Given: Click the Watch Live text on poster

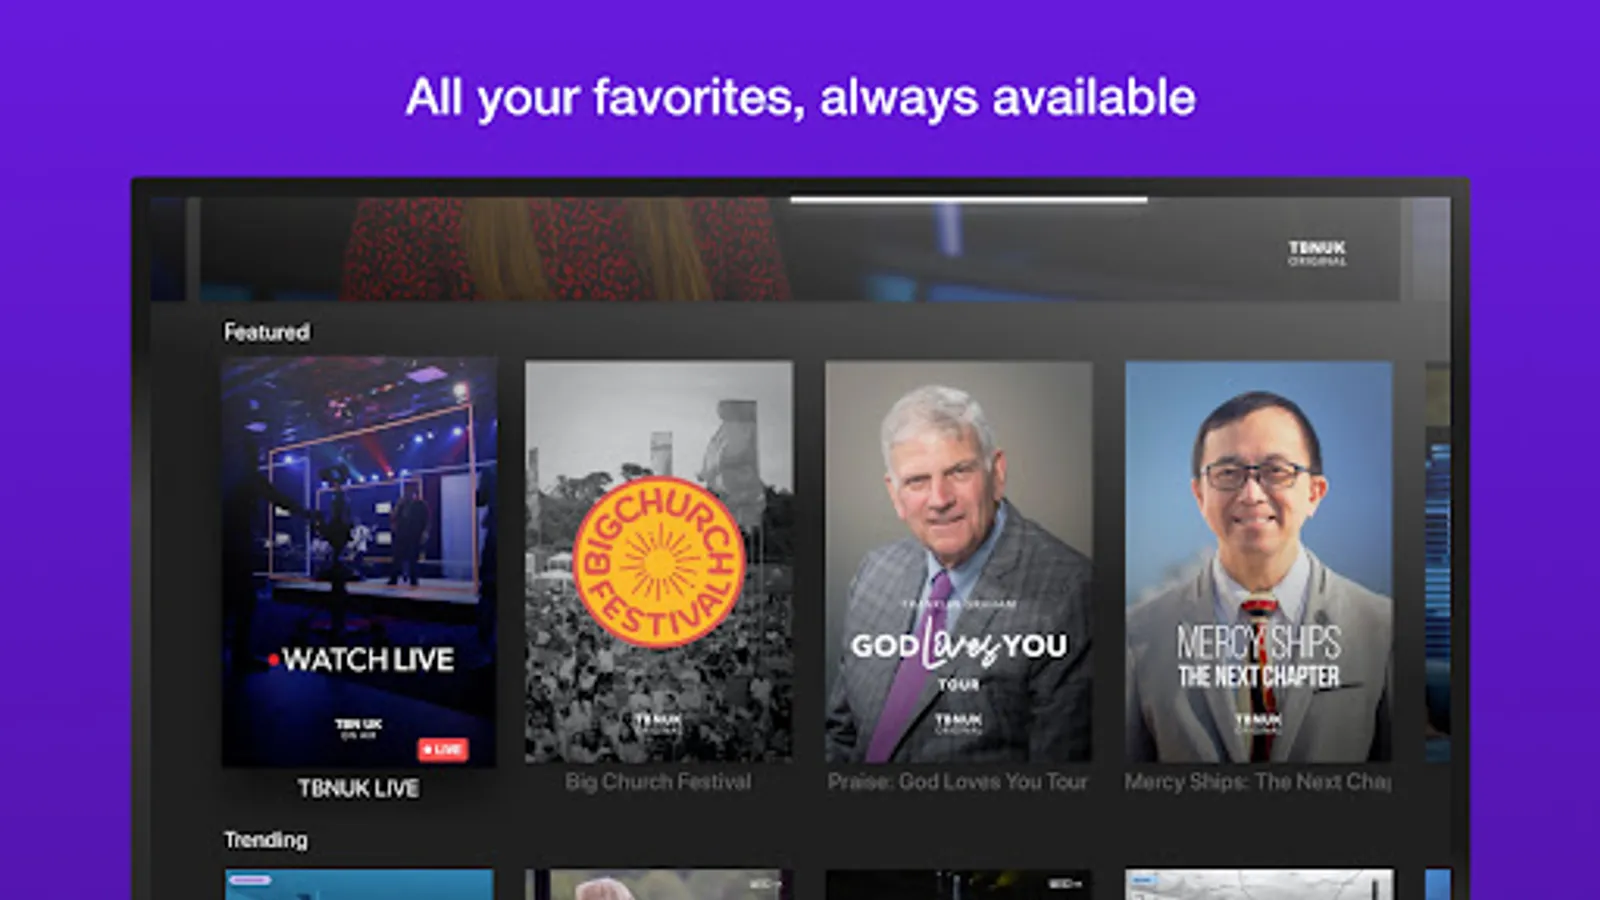Looking at the screenshot, I should point(361,659).
